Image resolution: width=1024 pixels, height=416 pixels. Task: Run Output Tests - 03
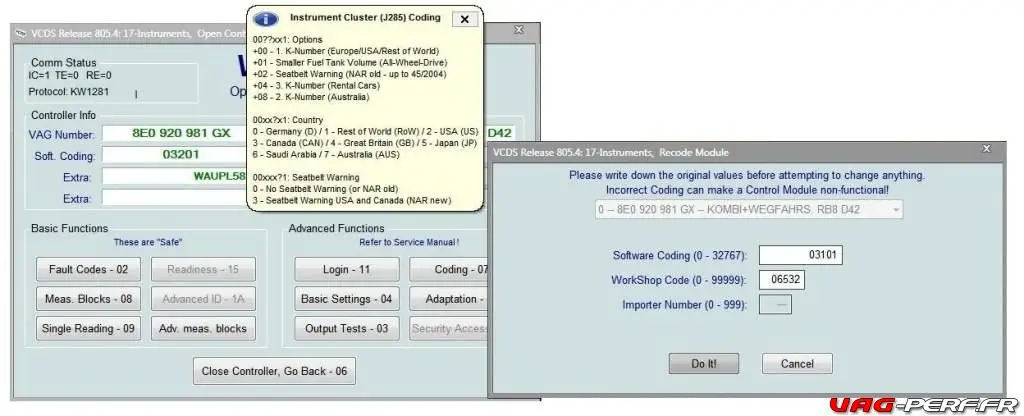point(347,328)
